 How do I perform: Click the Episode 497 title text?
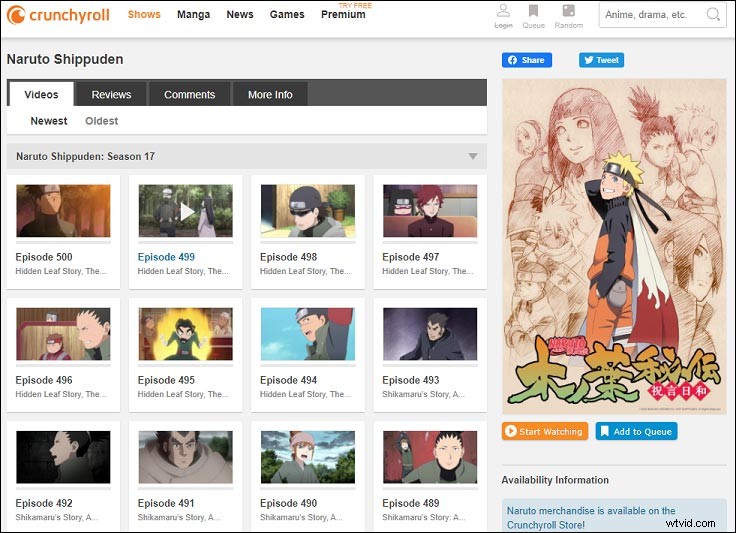411,257
